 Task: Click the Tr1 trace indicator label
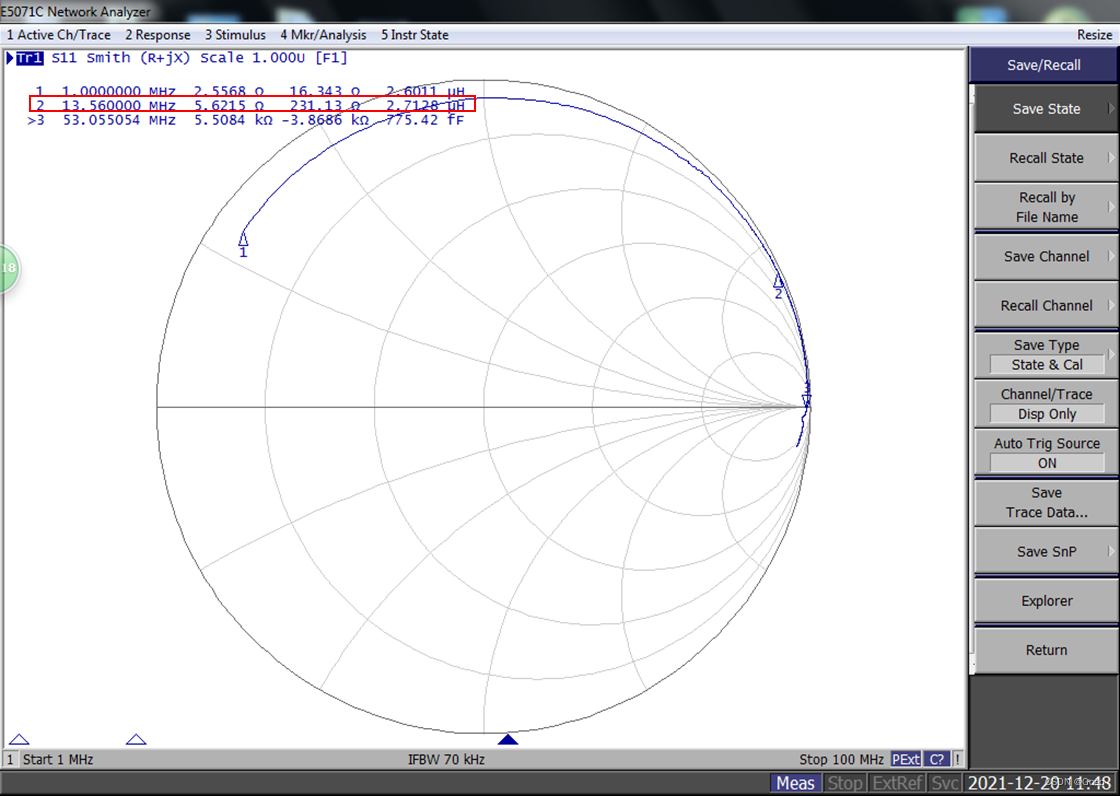(x=29, y=58)
